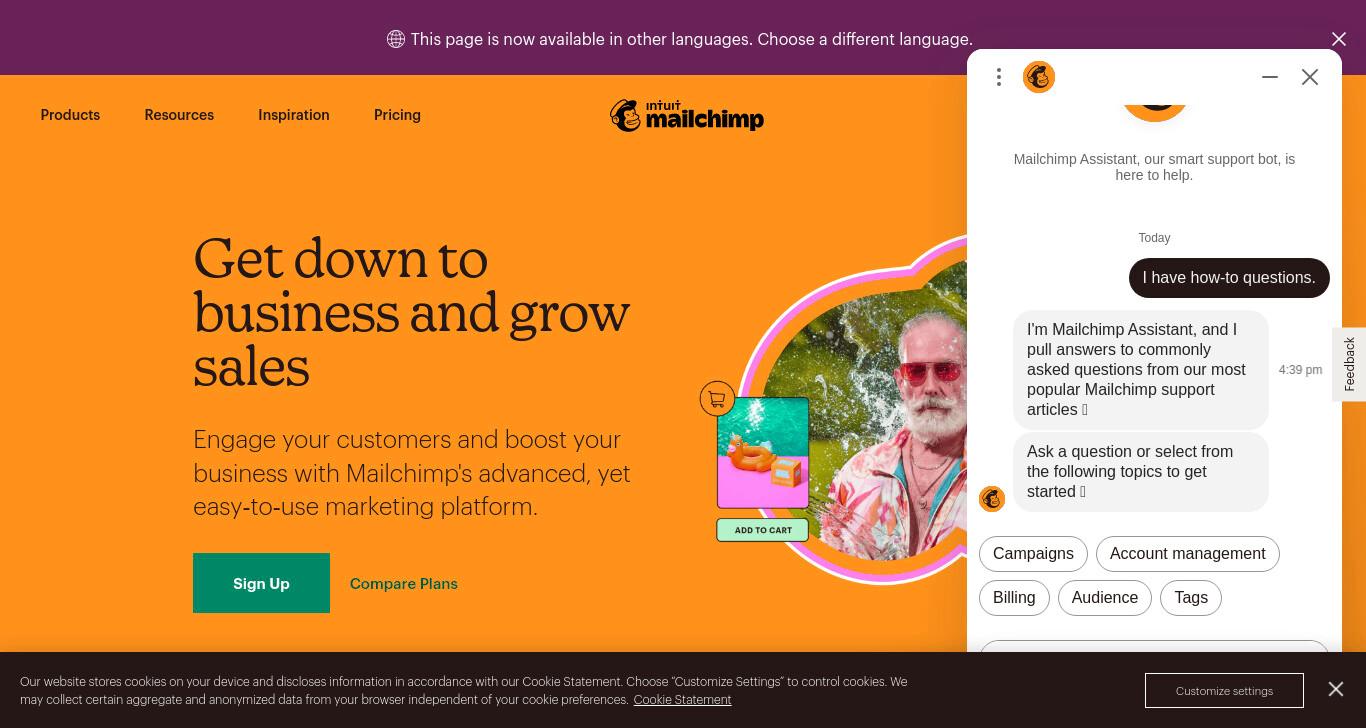Go to the Pricing page
1366x728 pixels.
[397, 115]
